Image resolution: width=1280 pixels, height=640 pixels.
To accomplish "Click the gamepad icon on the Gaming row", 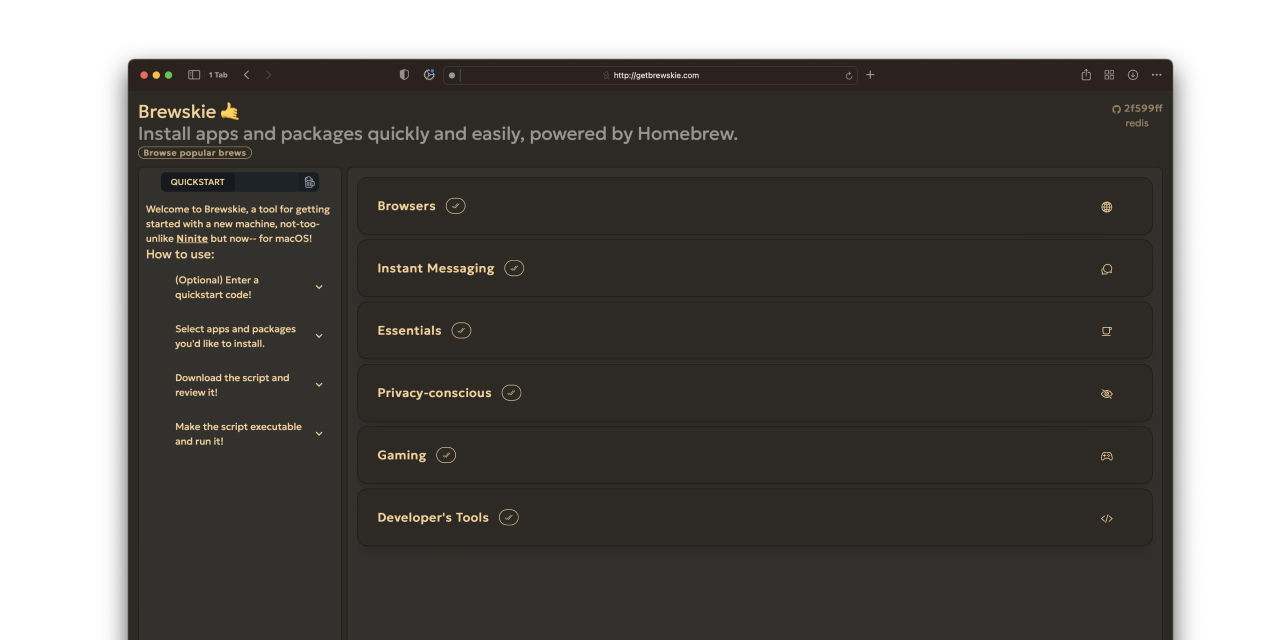I will coord(1106,455).
